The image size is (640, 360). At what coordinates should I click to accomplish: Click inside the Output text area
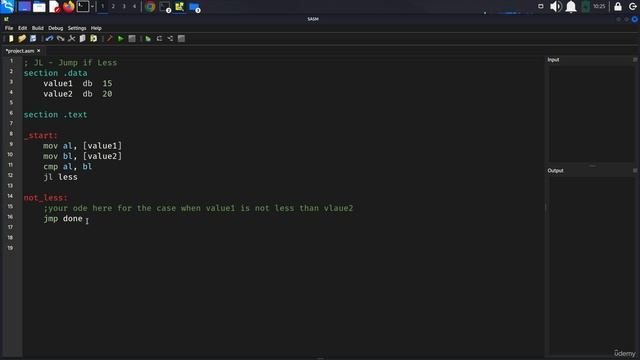[x=591, y=265]
